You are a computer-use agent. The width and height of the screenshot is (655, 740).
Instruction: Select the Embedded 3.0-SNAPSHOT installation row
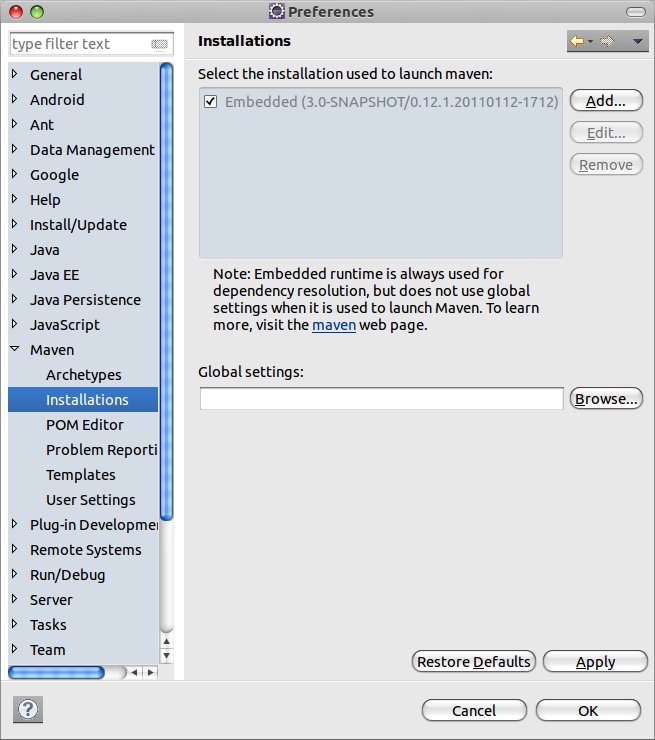pos(381,102)
